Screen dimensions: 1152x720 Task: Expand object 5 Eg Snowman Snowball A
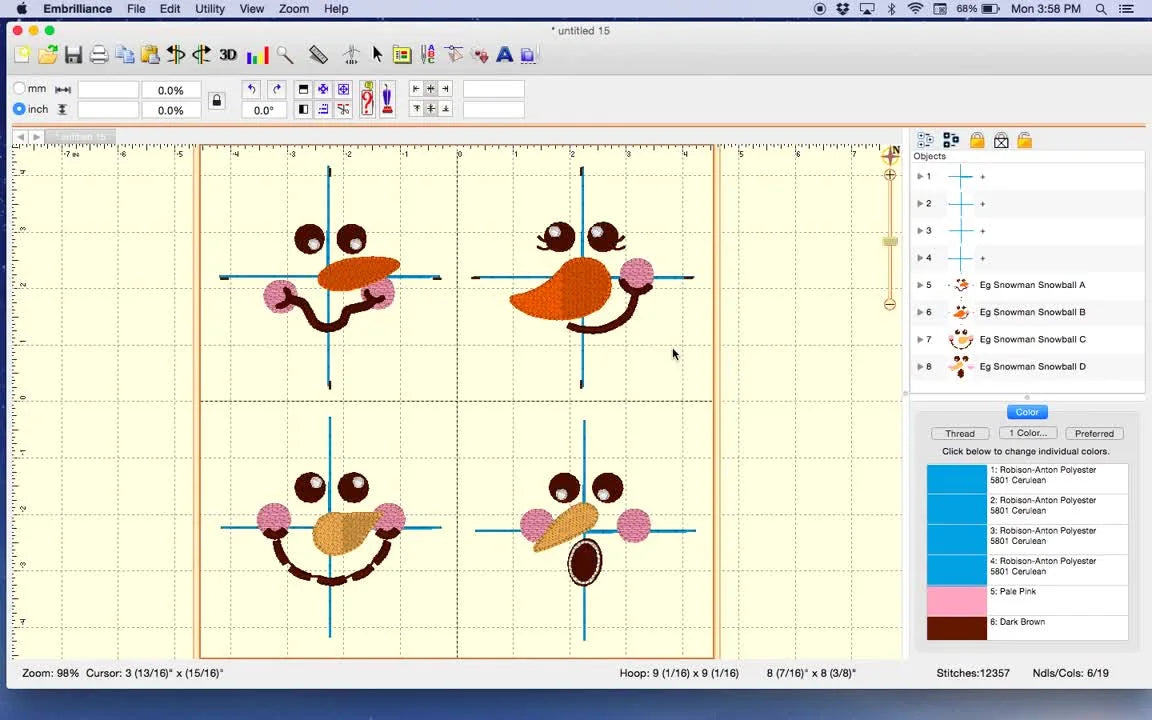(921, 285)
